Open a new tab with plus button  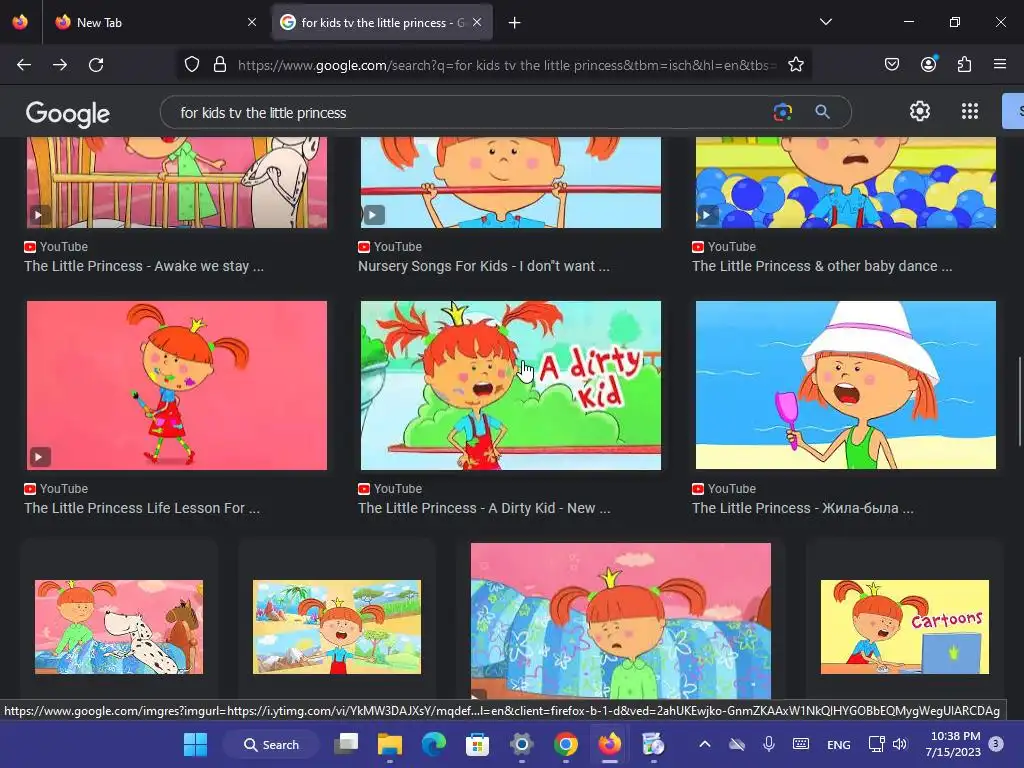pyautogui.click(x=515, y=23)
